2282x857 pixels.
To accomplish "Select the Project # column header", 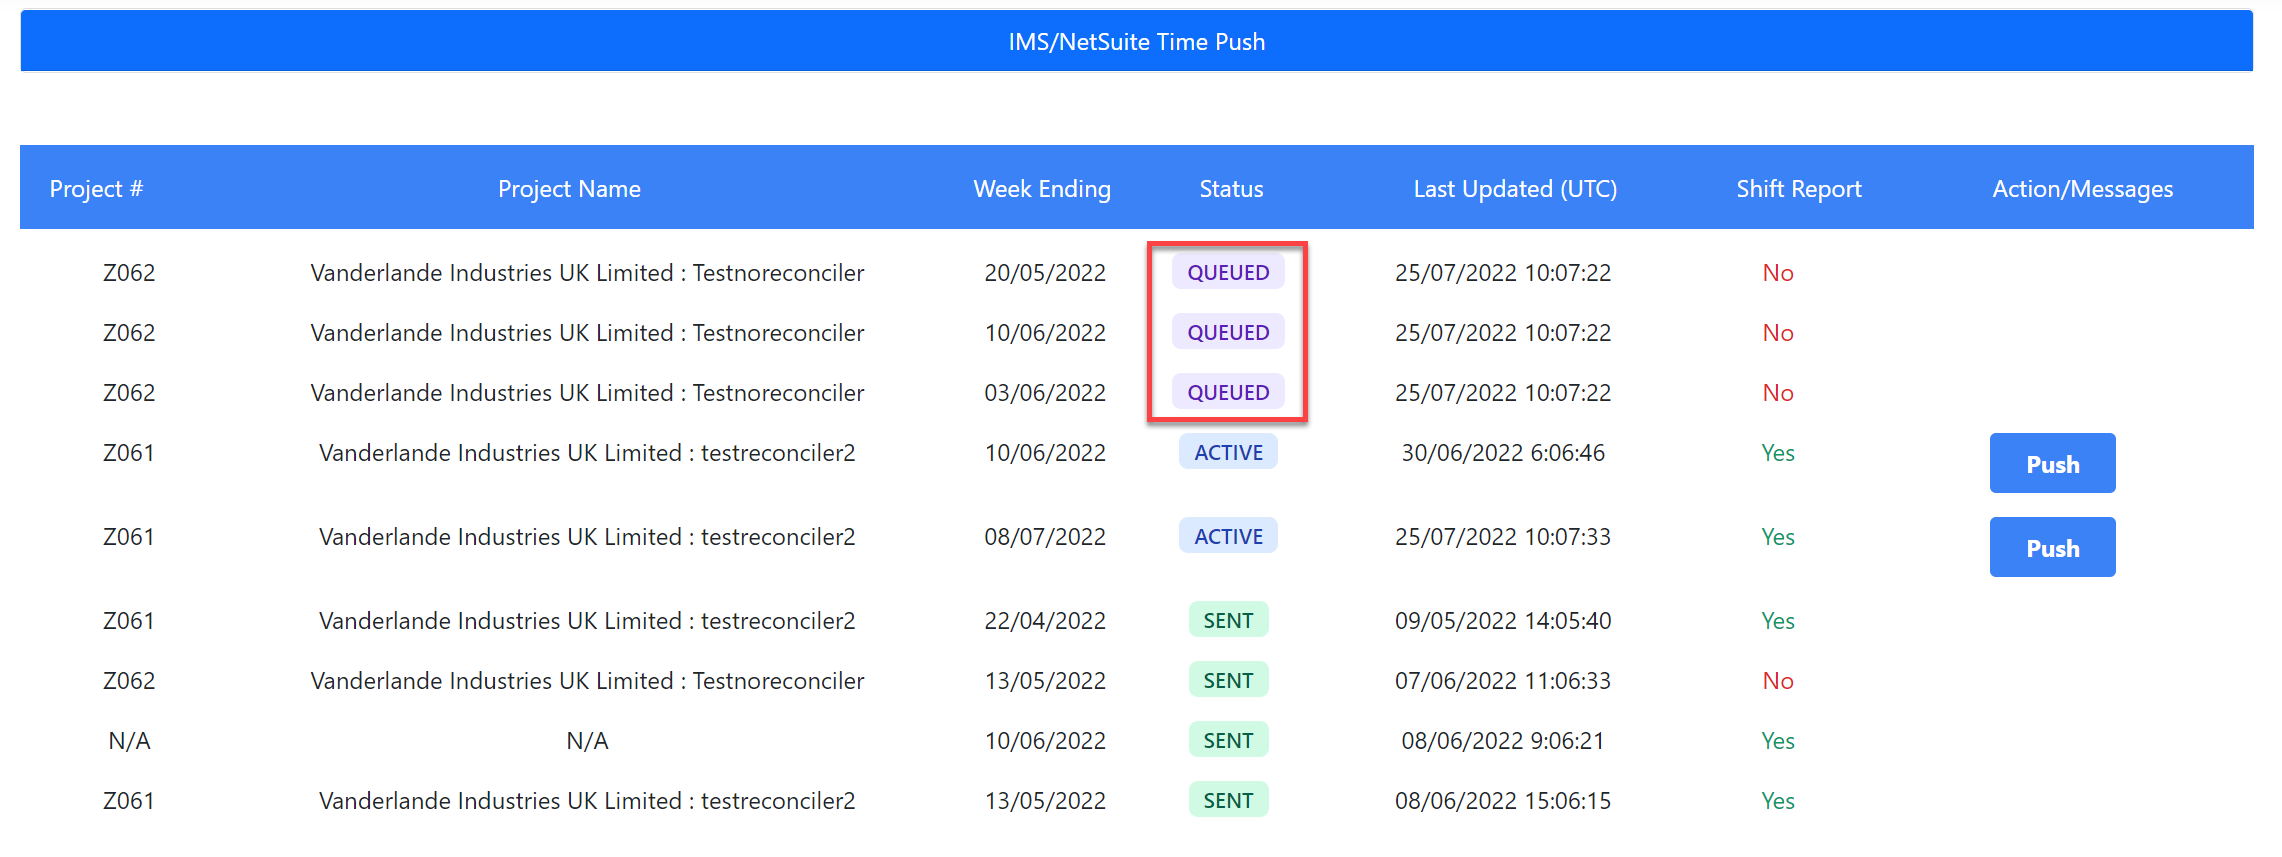I will coord(96,189).
